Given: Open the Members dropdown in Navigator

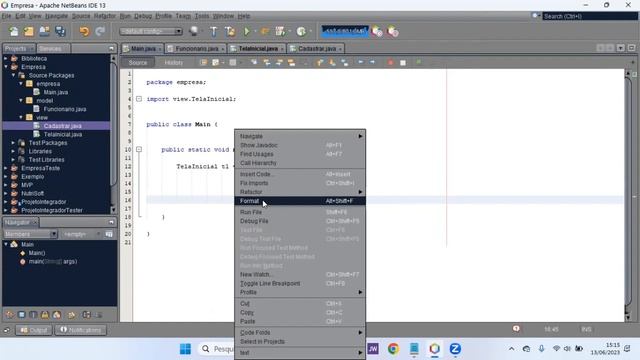Looking at the screenshot, I should tap(30, 234).
